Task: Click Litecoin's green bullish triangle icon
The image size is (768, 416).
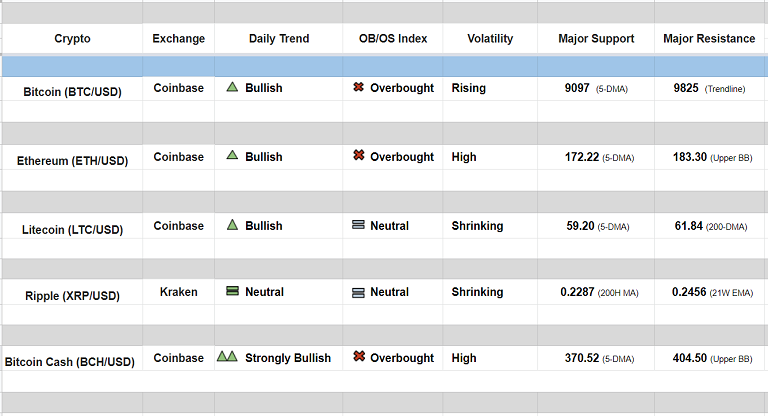Action: pyautogui.click(x=232, y=225)
